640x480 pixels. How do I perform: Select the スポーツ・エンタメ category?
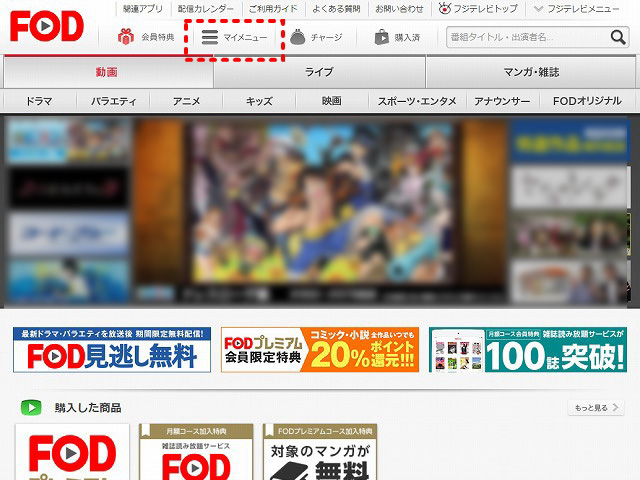[x=417, y=101]
